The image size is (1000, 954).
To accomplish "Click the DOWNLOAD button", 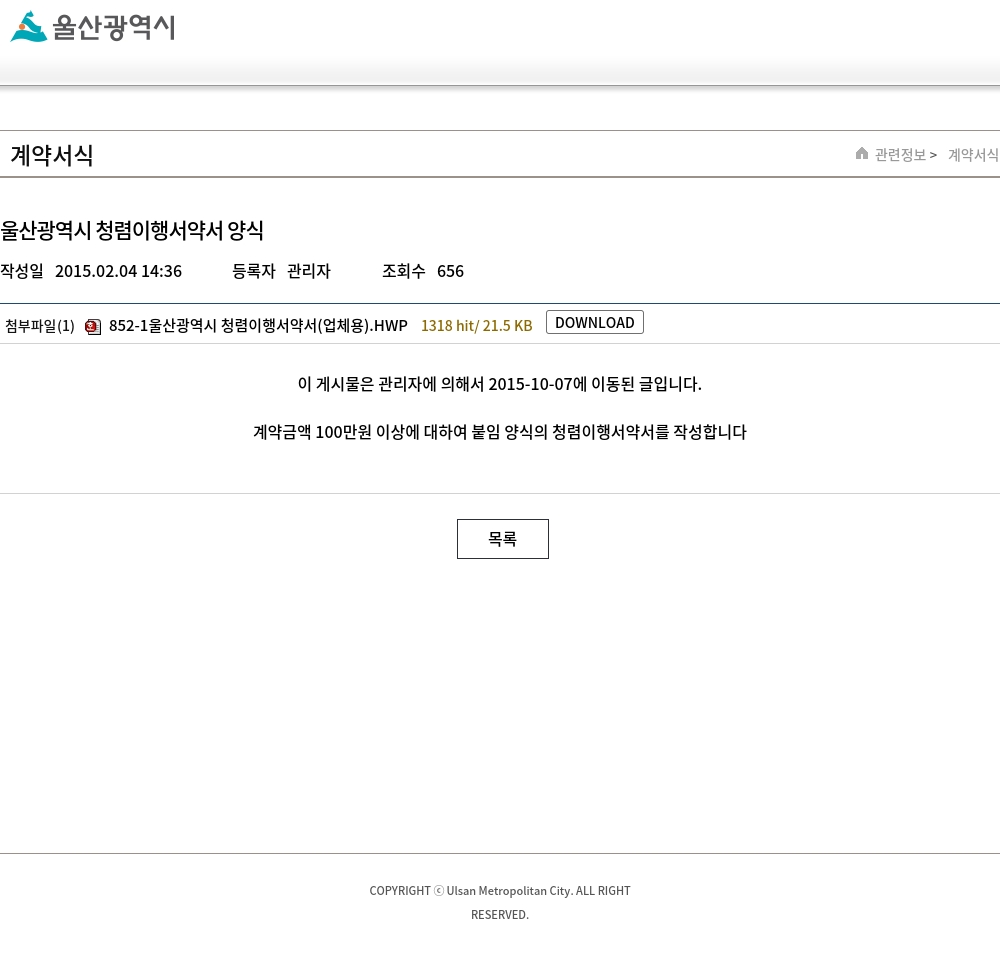I will tap(594, 323).
